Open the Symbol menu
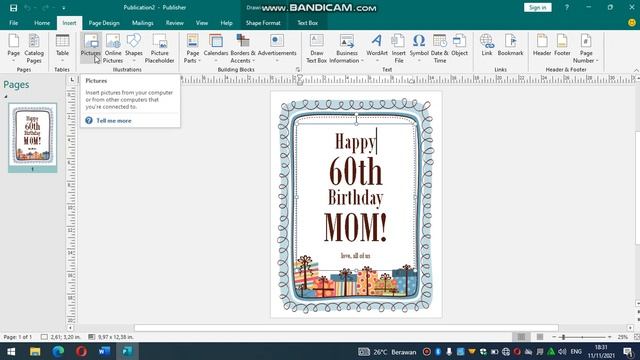 click(x=419, y=48)
